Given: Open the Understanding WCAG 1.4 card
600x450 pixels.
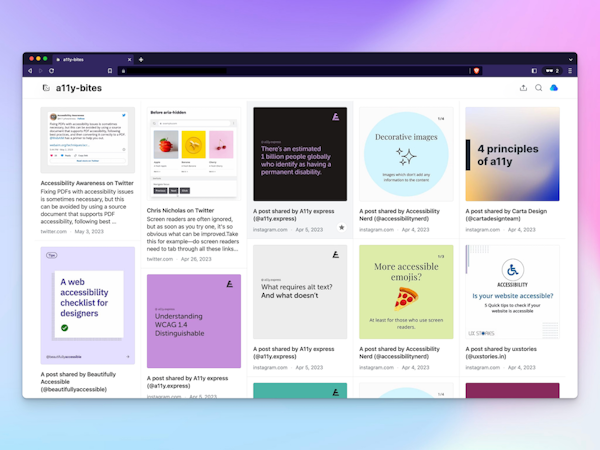Looking at the screenshot, I should pyautogui.click(x=194, y=321).
